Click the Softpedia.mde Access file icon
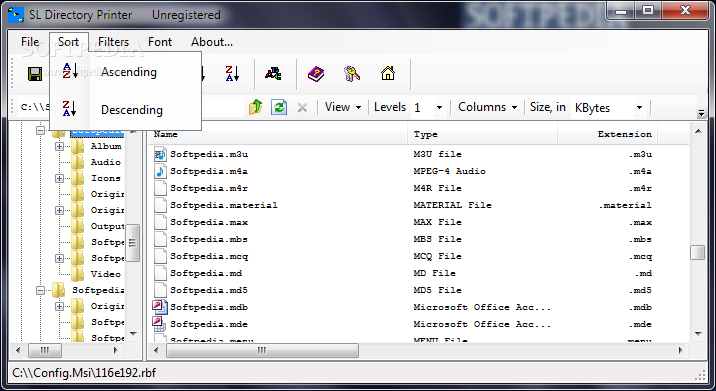 click(x=159, y=324)
